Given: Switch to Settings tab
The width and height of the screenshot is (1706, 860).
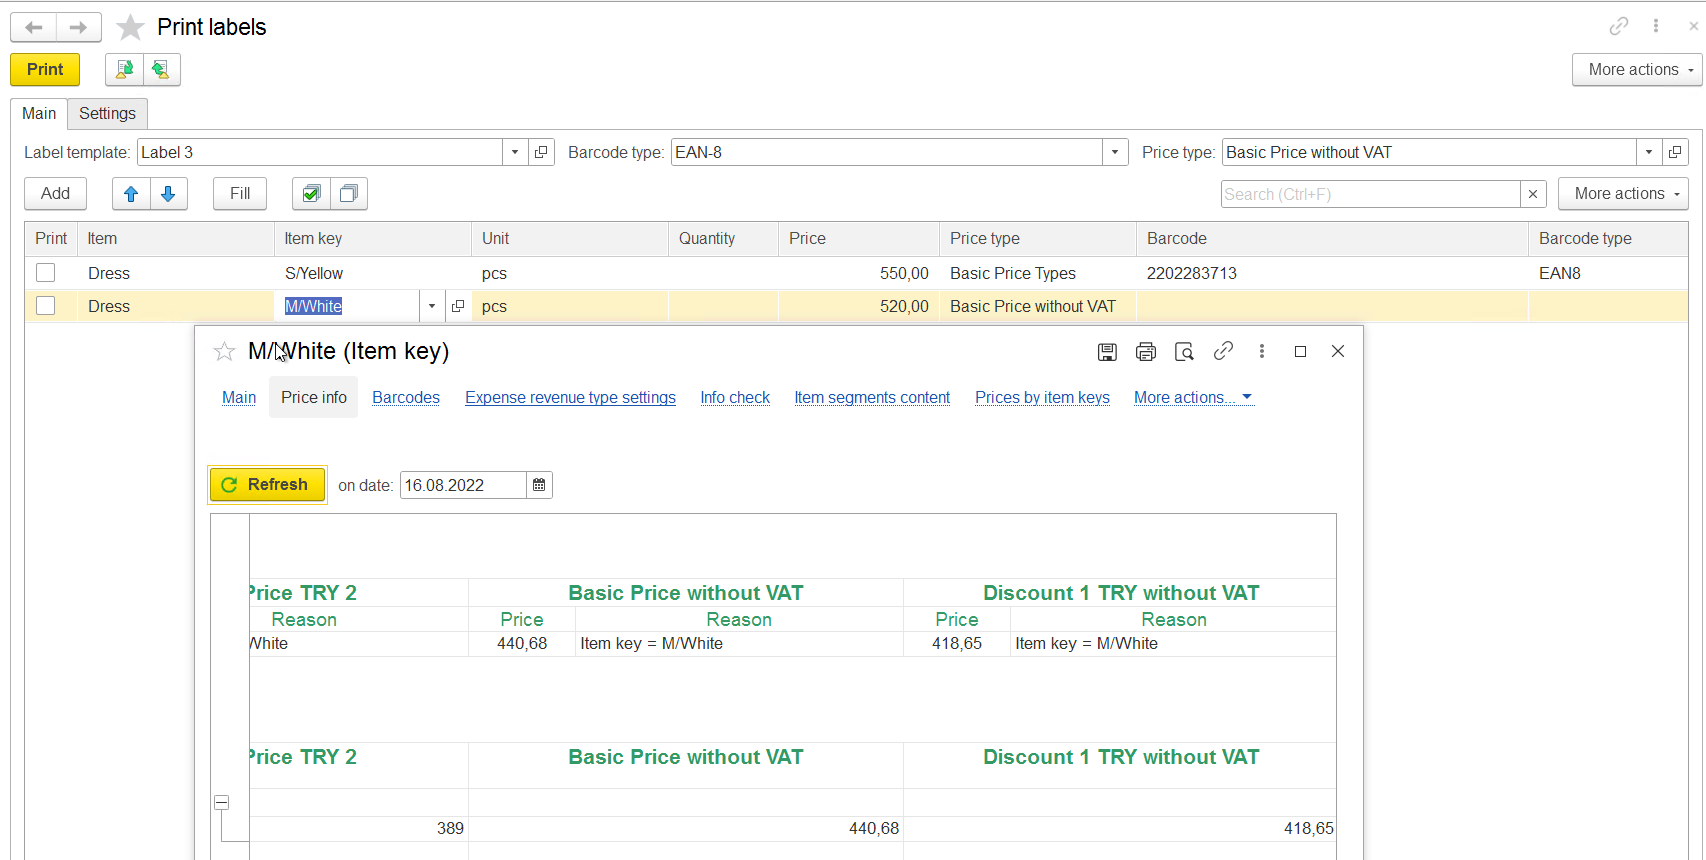Looking at the screenshot, I should (108, 113).
